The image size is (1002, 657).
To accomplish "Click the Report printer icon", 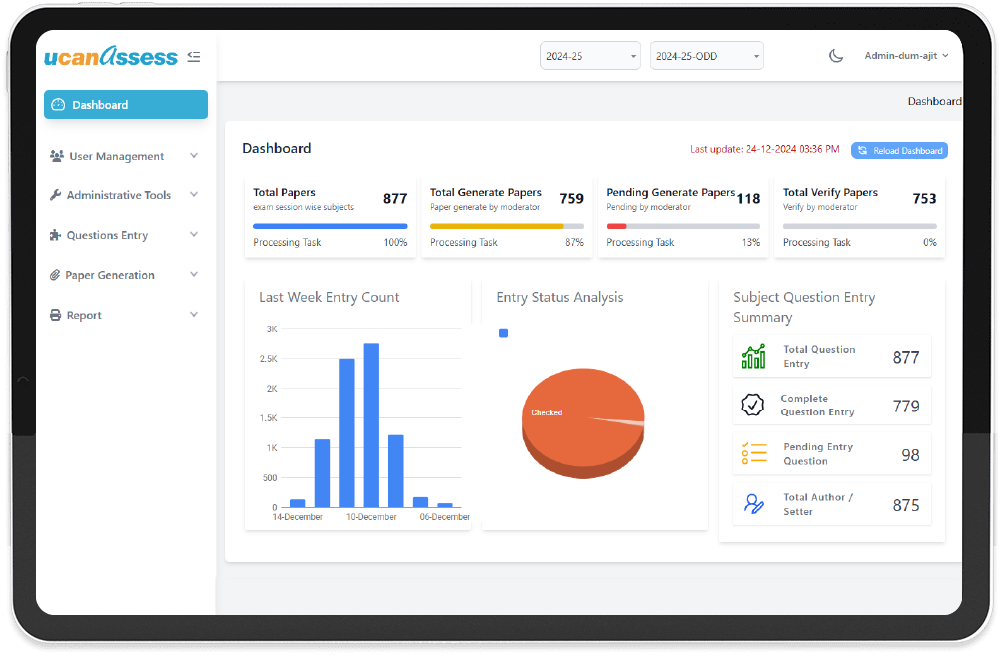I will tap(56, 315).
